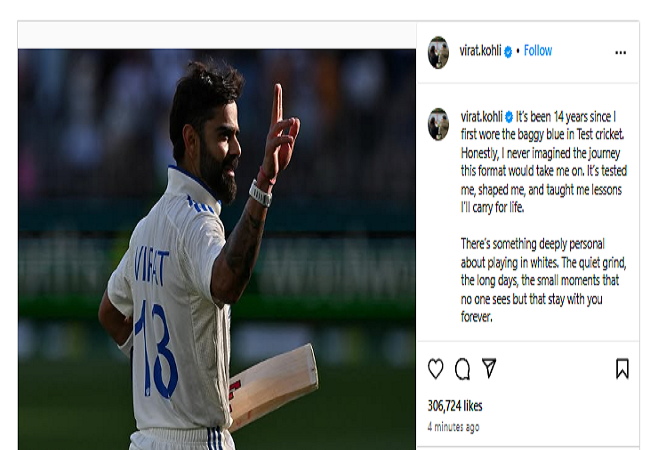This screenshot has height=450, width=650.
Task: Like the post with the heart icon
Action: pos(435,368)
